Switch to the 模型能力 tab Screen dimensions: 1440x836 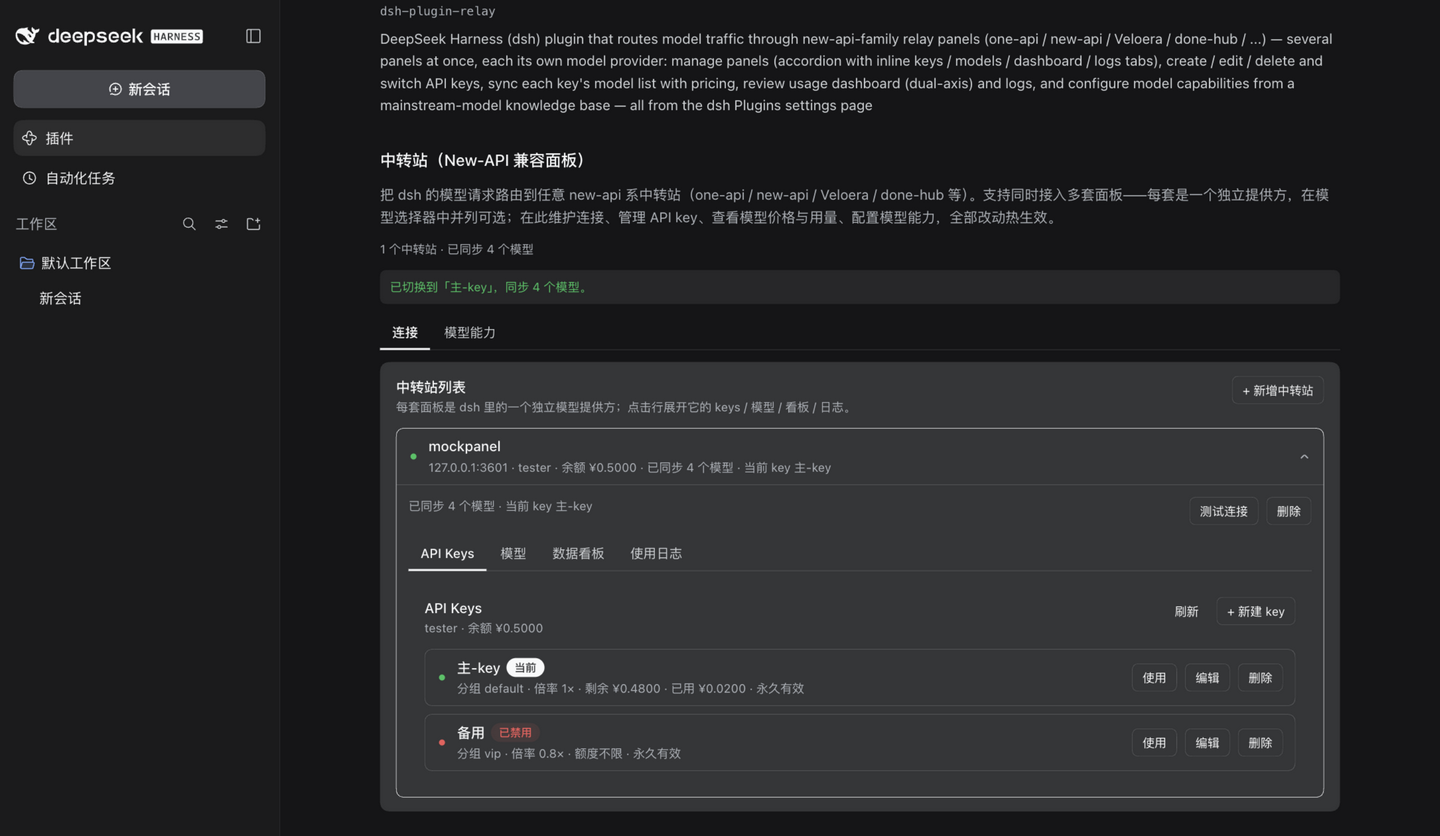(470, 332)
